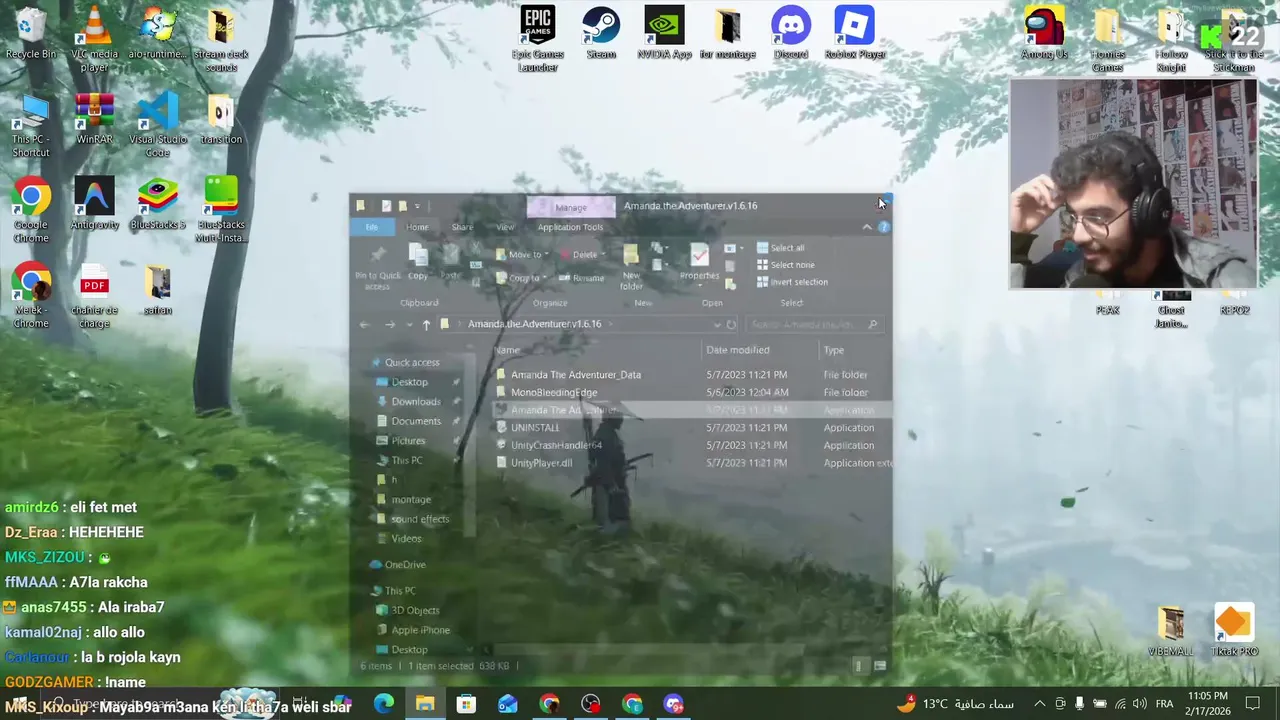
Task: Open Discord from the desktop
Action: 791,33
